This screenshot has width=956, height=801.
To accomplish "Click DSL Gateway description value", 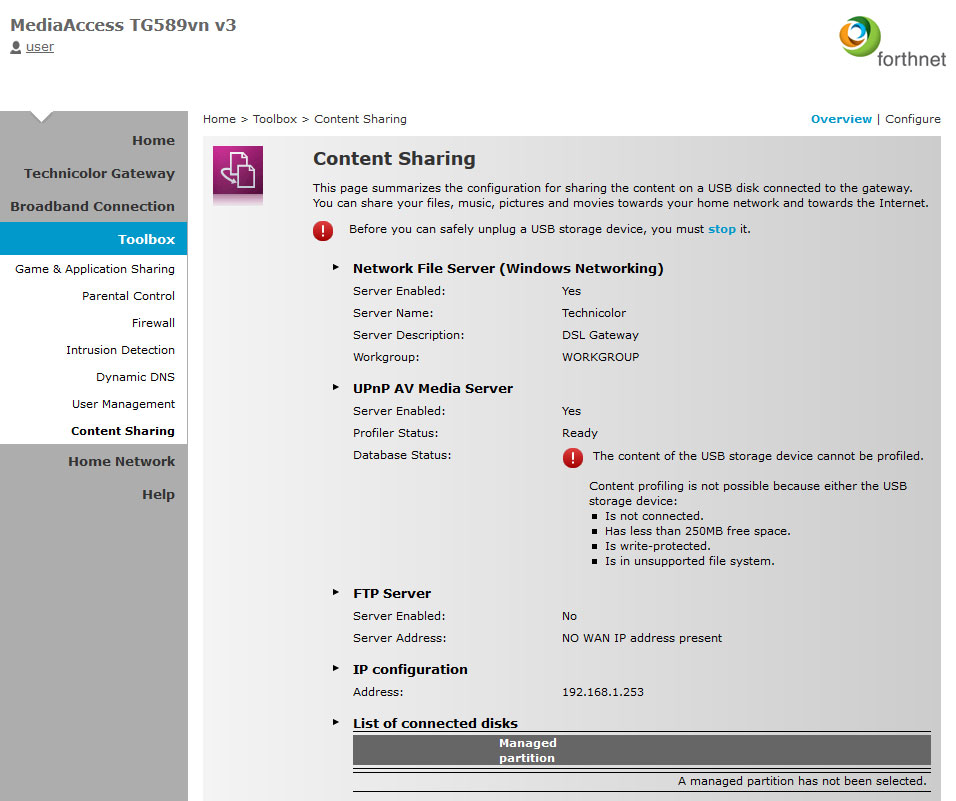I will (601, 335).
